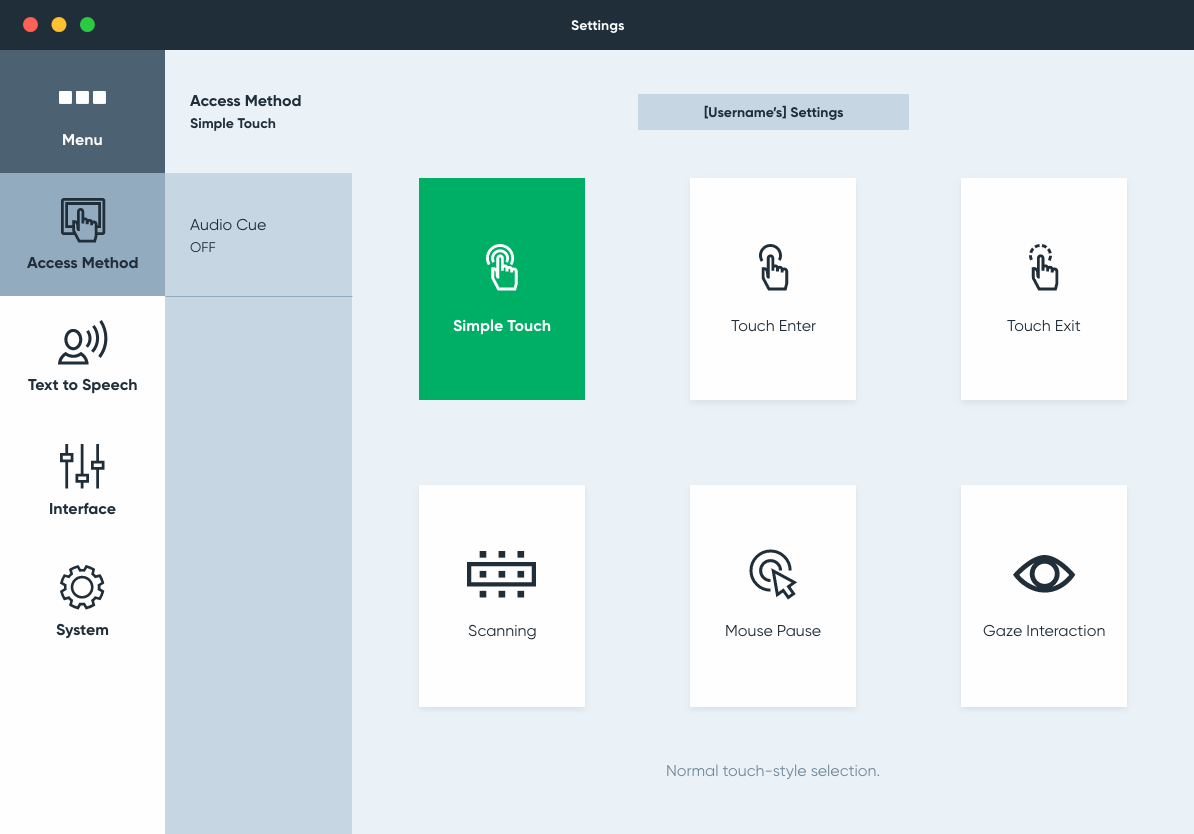
Task: Choose the Gaze Interaction tile label
Action: pyautogui.click(x=1043, y=631)
